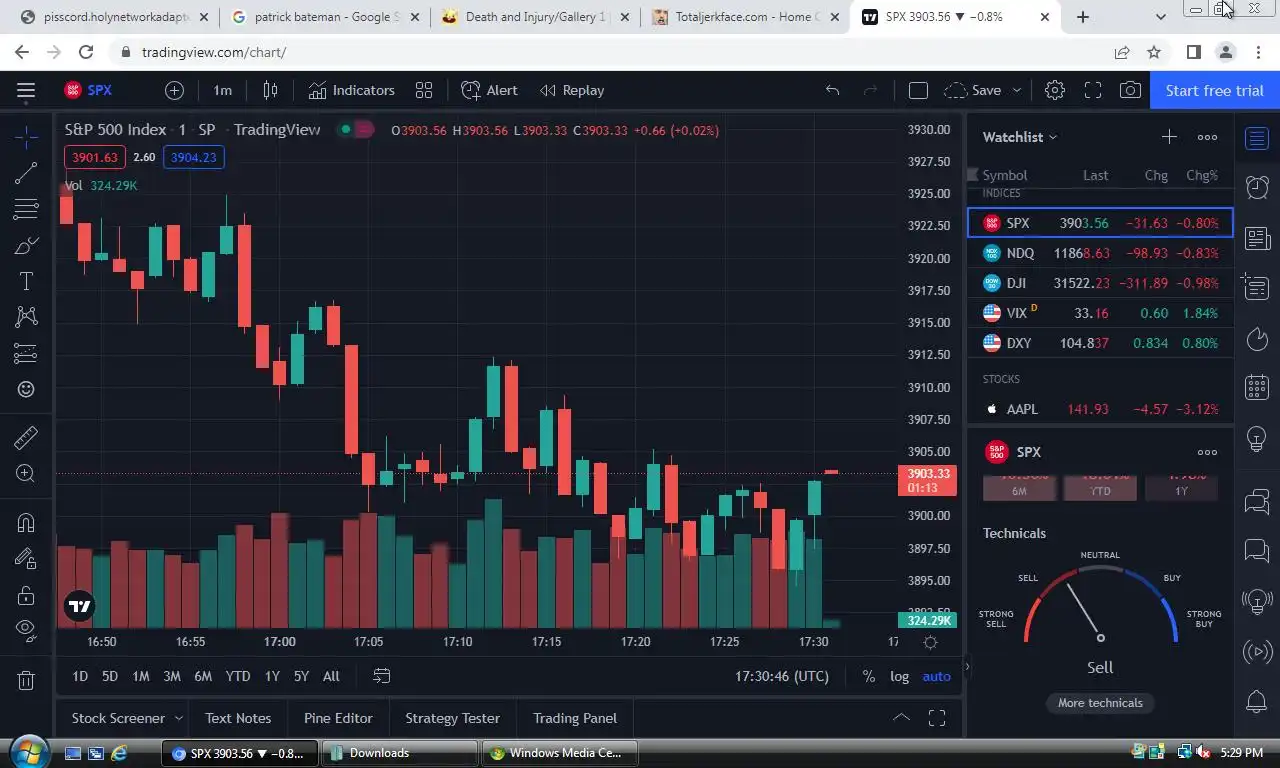Toggle magnet mode for drawings
Viewport: 1280px width, 768px height.
pos(26,522)
